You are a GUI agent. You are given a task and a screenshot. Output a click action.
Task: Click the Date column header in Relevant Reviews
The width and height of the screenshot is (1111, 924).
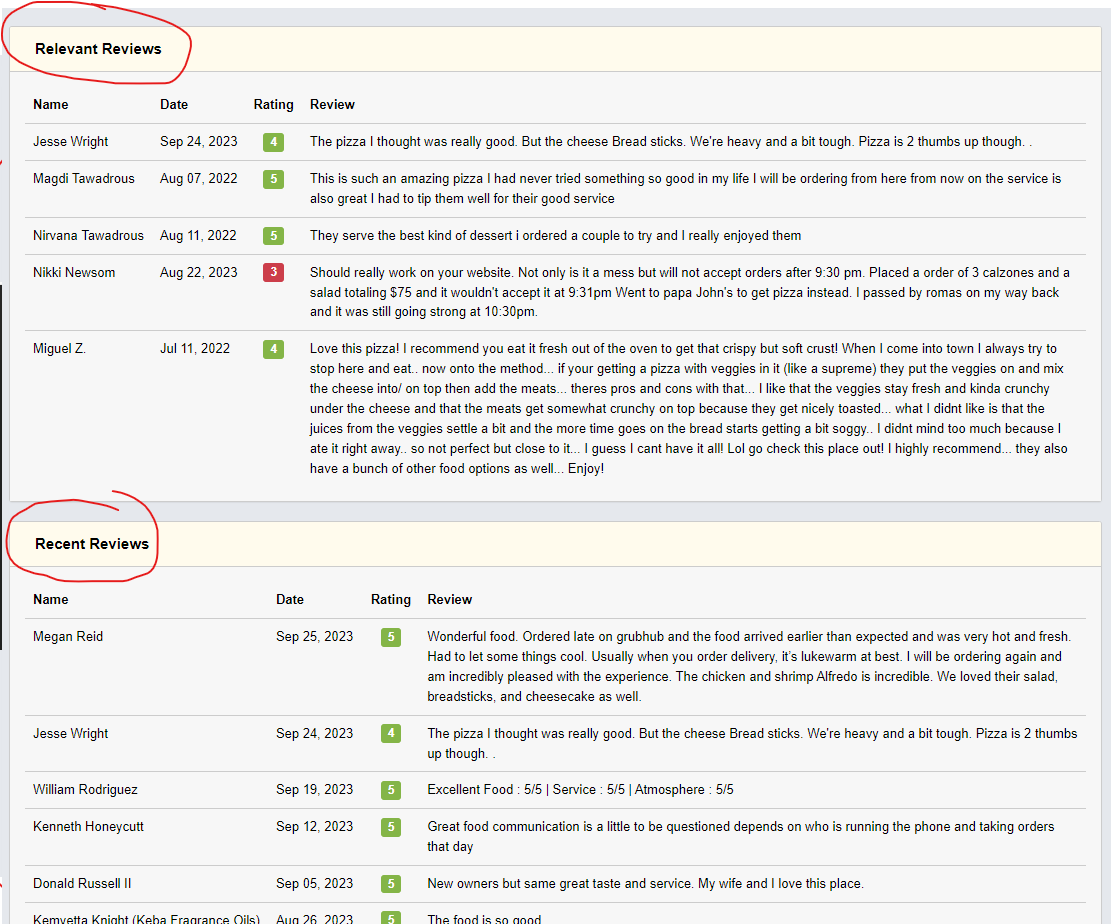click(174, 104)
